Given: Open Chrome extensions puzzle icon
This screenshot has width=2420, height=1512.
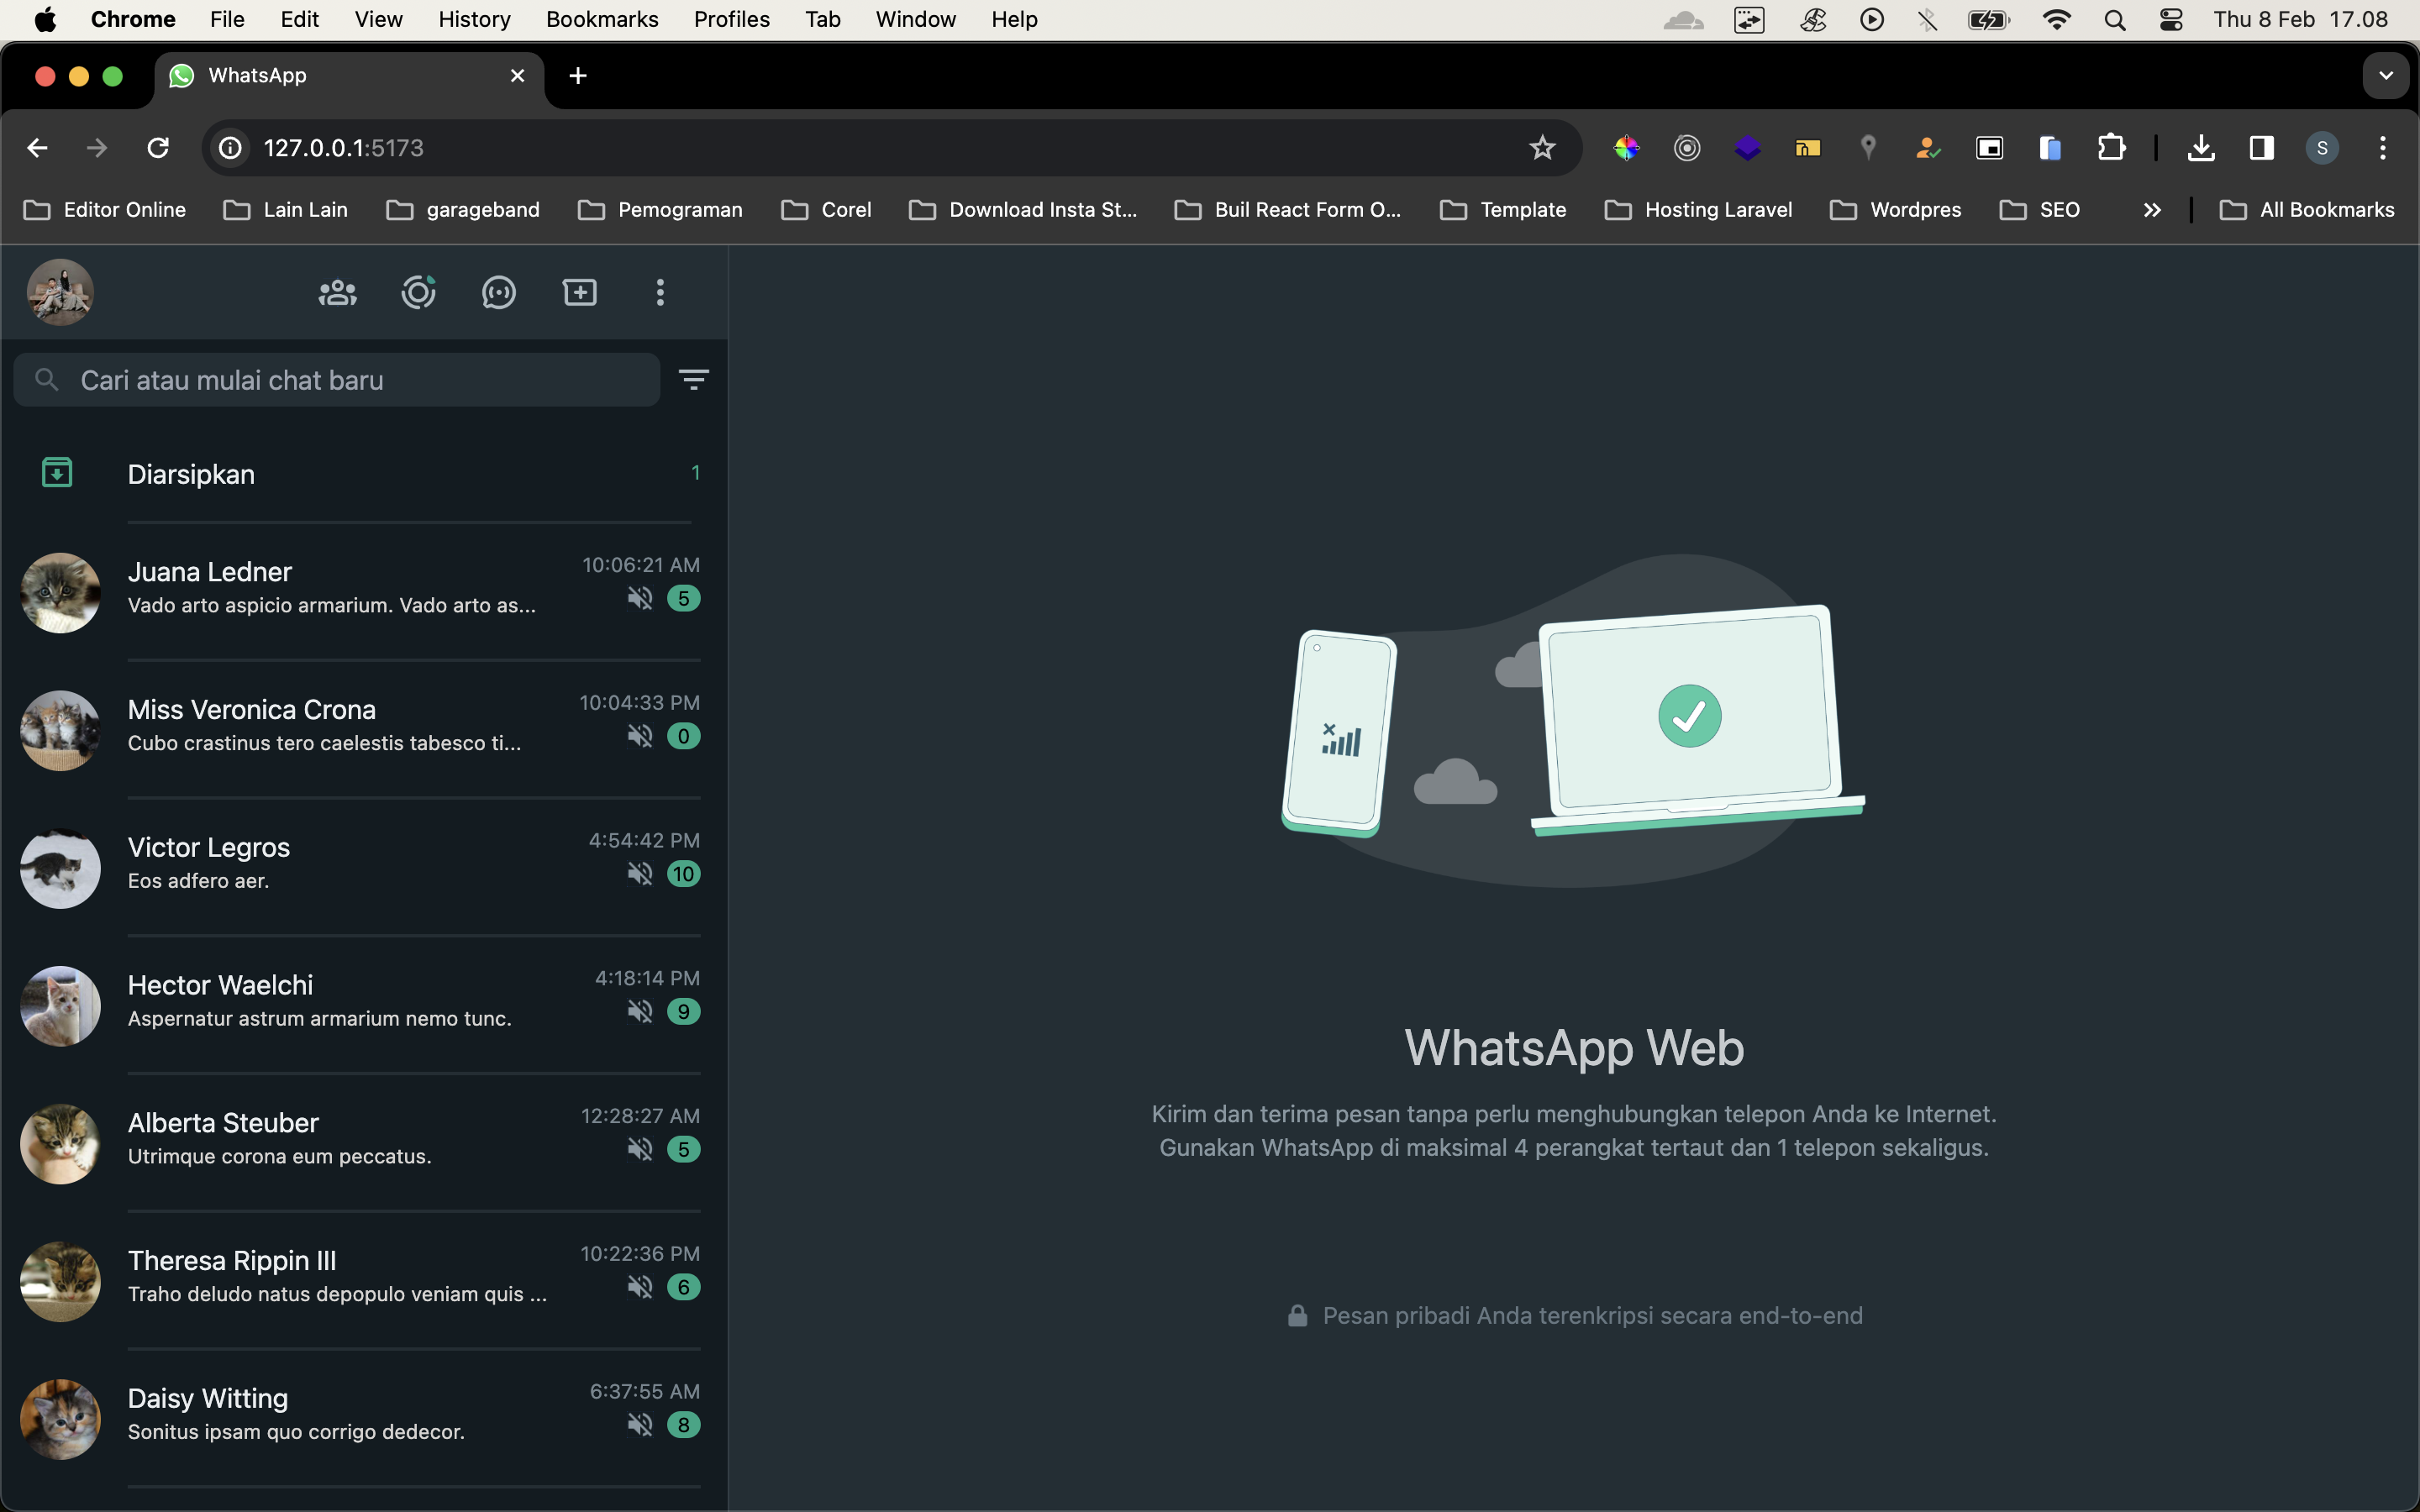Looking at the screenshot, I should click(2111, 148).
